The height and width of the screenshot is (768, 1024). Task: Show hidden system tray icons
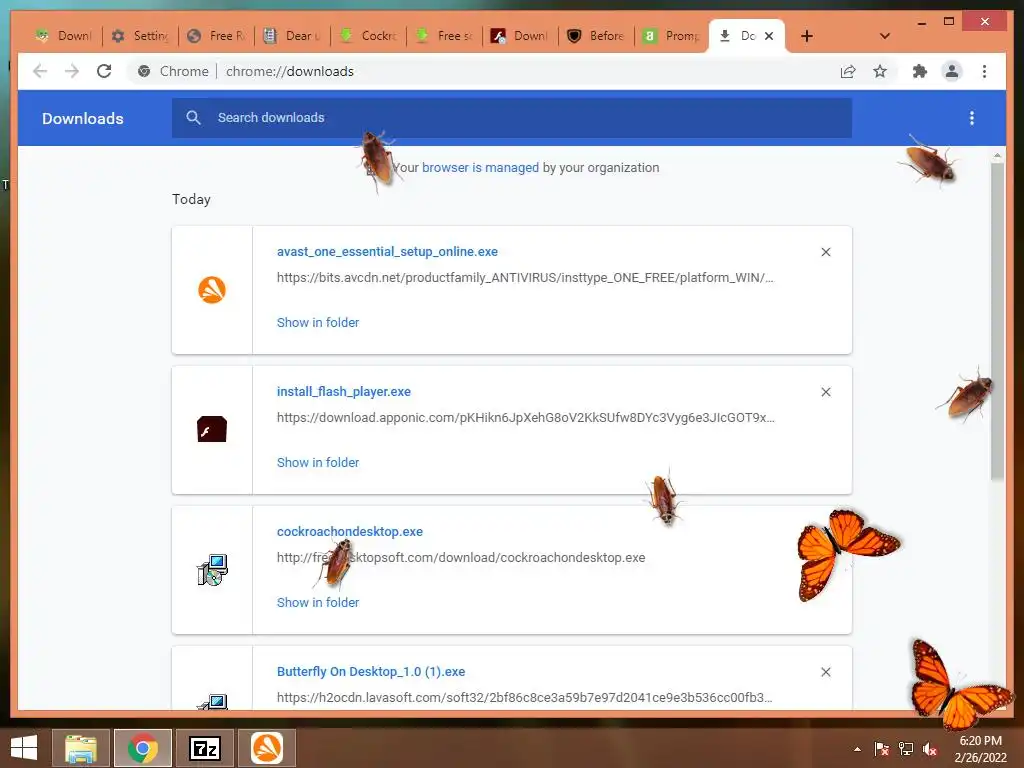point(857,749)
